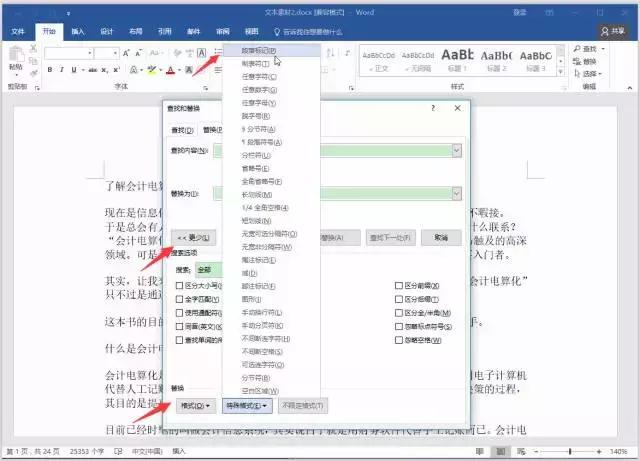Enable 区分大小写 (match case) checkbox
640x461 pixels.
179,285
